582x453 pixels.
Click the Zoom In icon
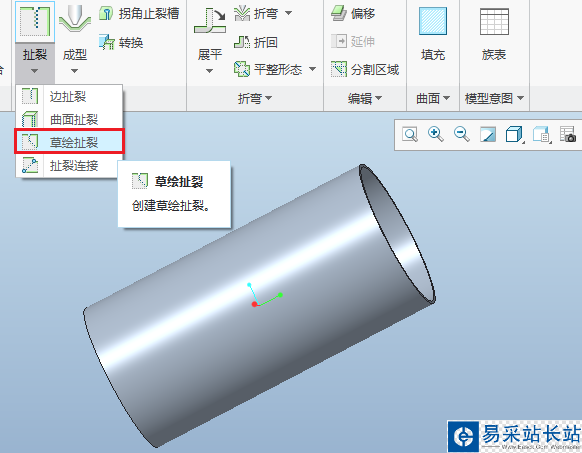pyautogui.click(x=436, y=134)
